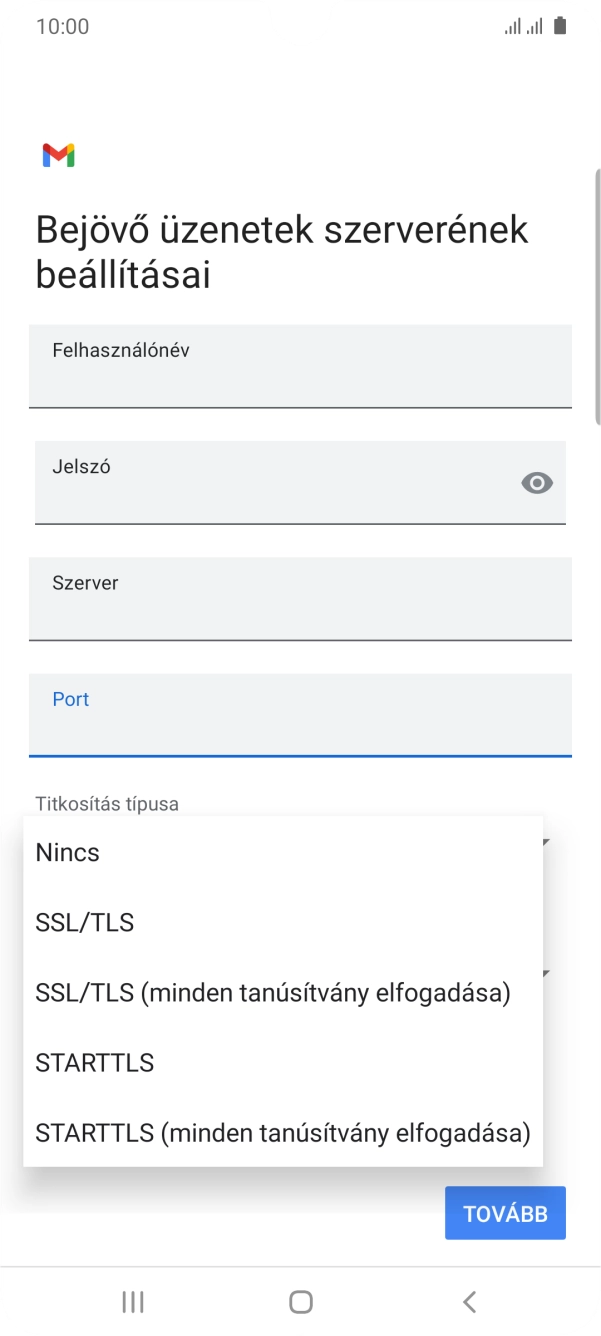Tap the Felhasználónév input field

pos(300,366)
